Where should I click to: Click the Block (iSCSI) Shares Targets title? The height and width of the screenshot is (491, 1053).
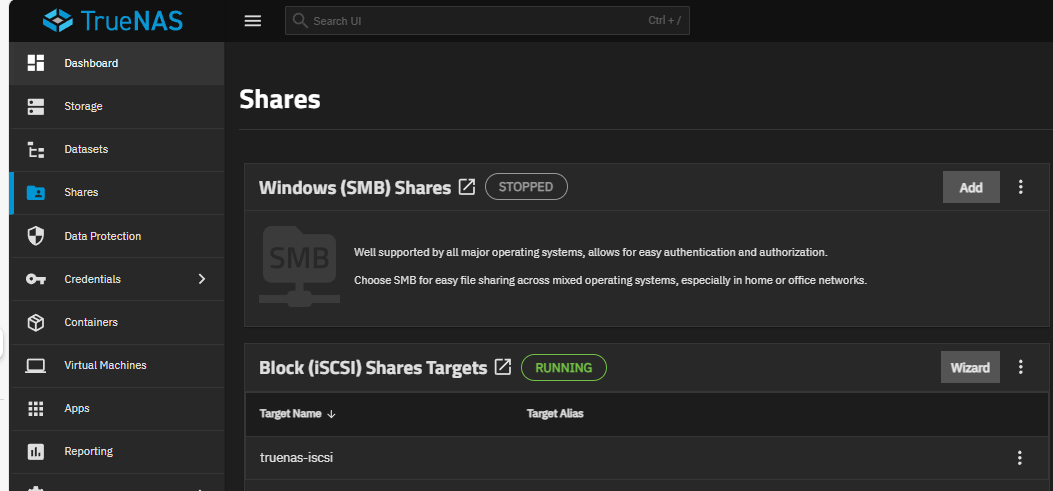point(373,367)
